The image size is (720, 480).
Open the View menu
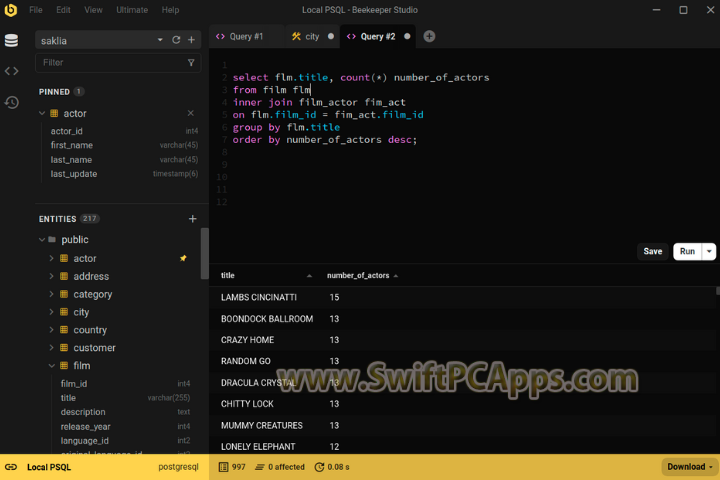[x=93, y=10]
